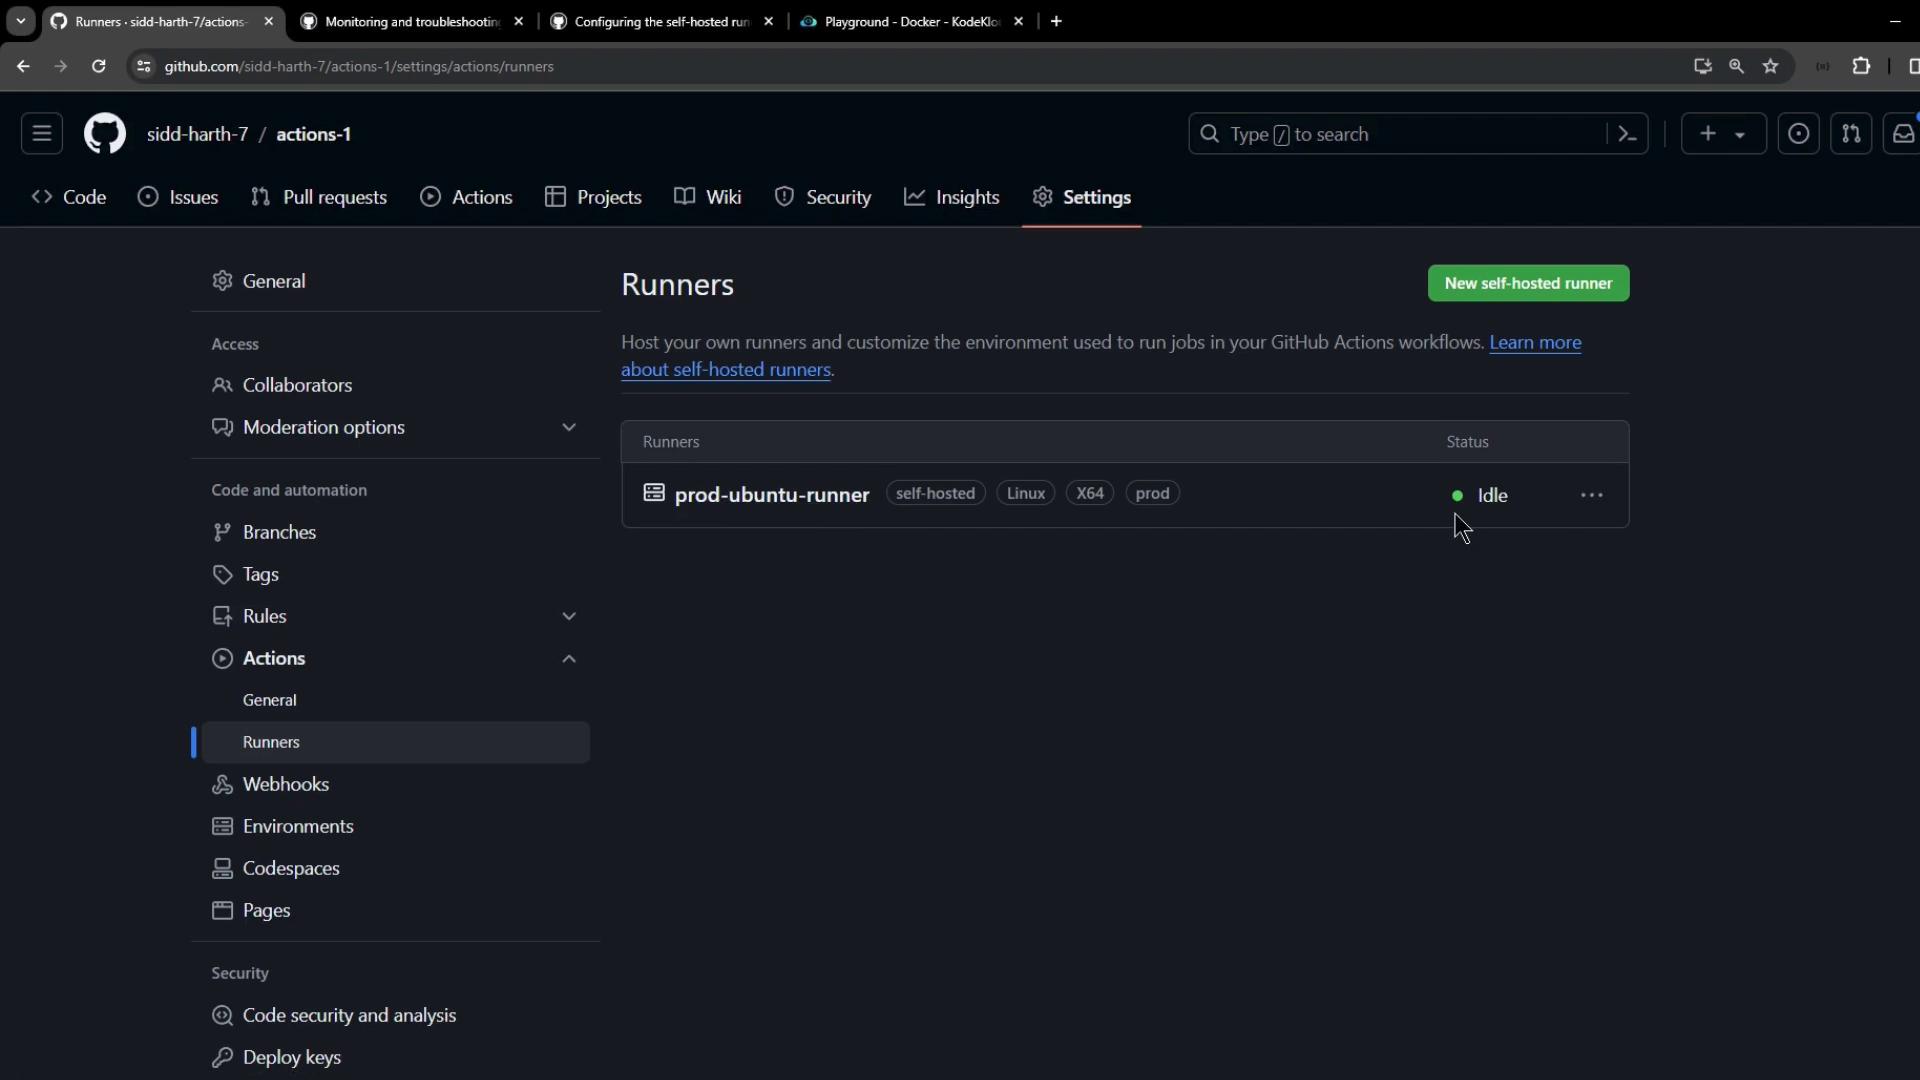Open the hamburger navigation menu icon
Viewport: 1920px width, 1080px height.
pos(42,134)
